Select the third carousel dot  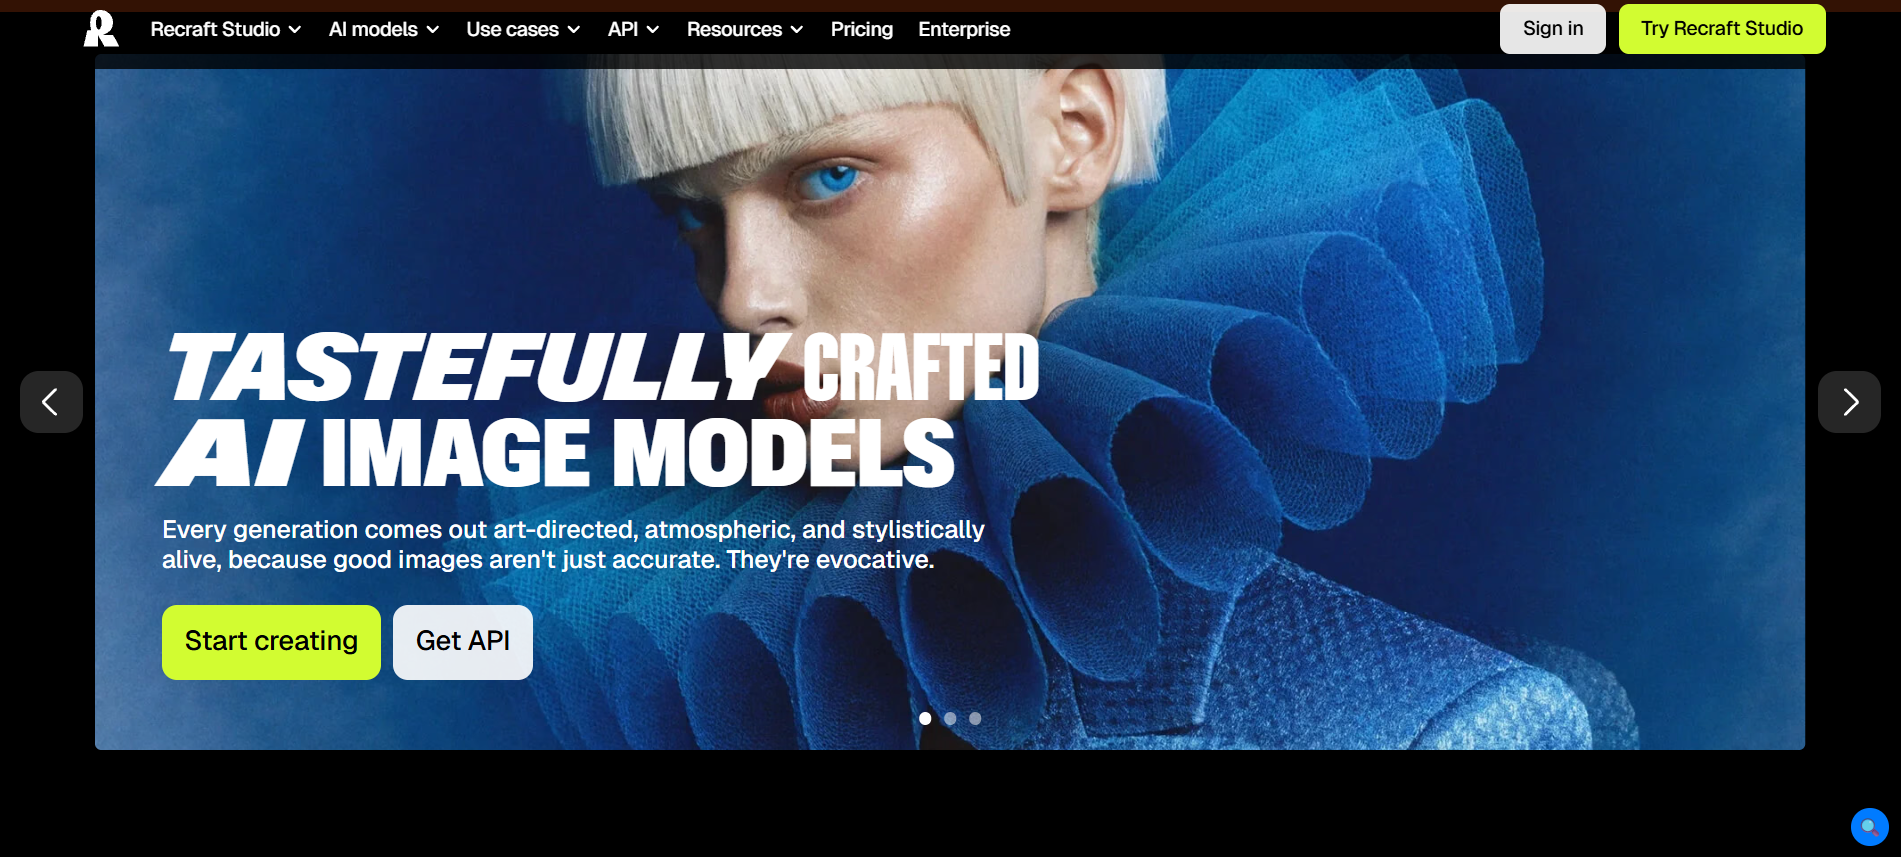tap(975, 718)
